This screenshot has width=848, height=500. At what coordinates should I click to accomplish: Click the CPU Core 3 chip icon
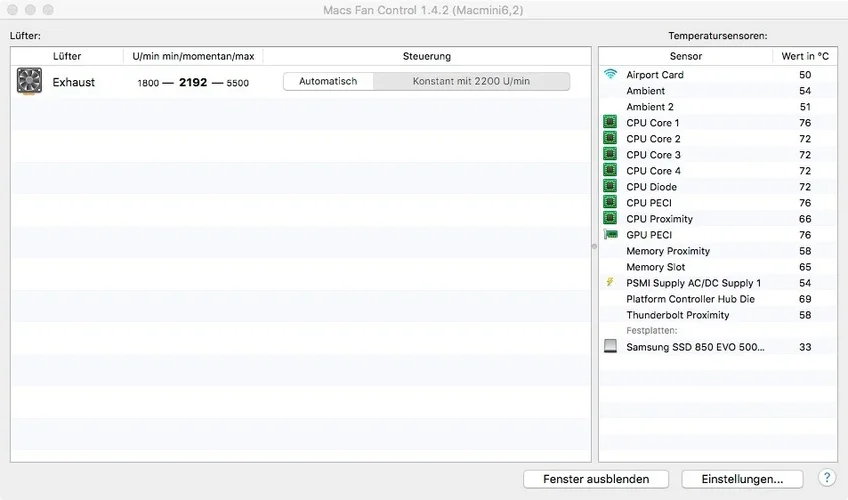pyautogui.click(x=610, y=154)
